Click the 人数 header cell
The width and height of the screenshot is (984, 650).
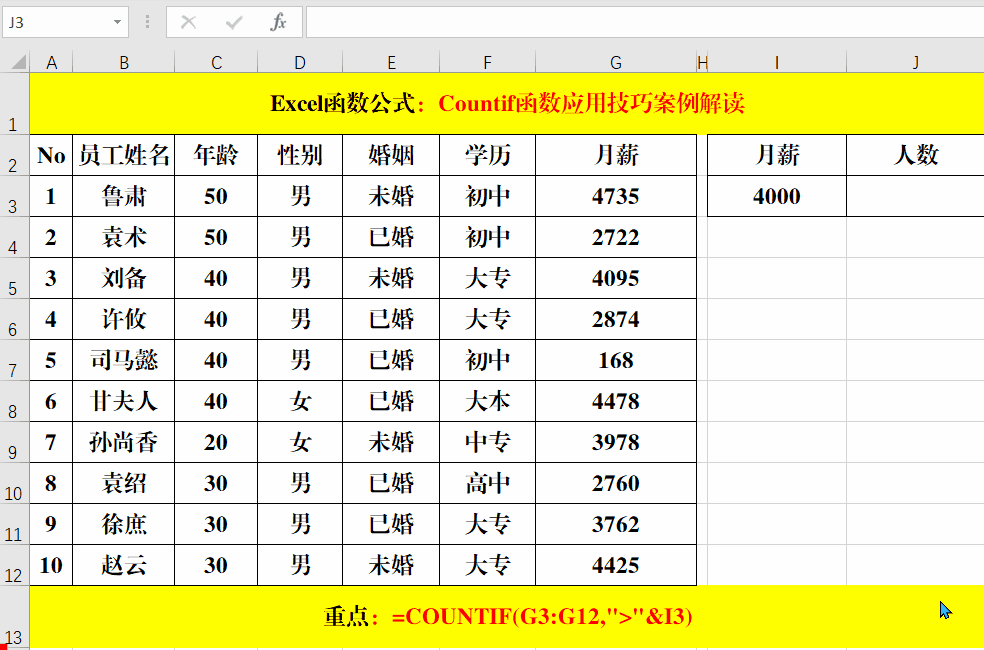pos(916,155)
